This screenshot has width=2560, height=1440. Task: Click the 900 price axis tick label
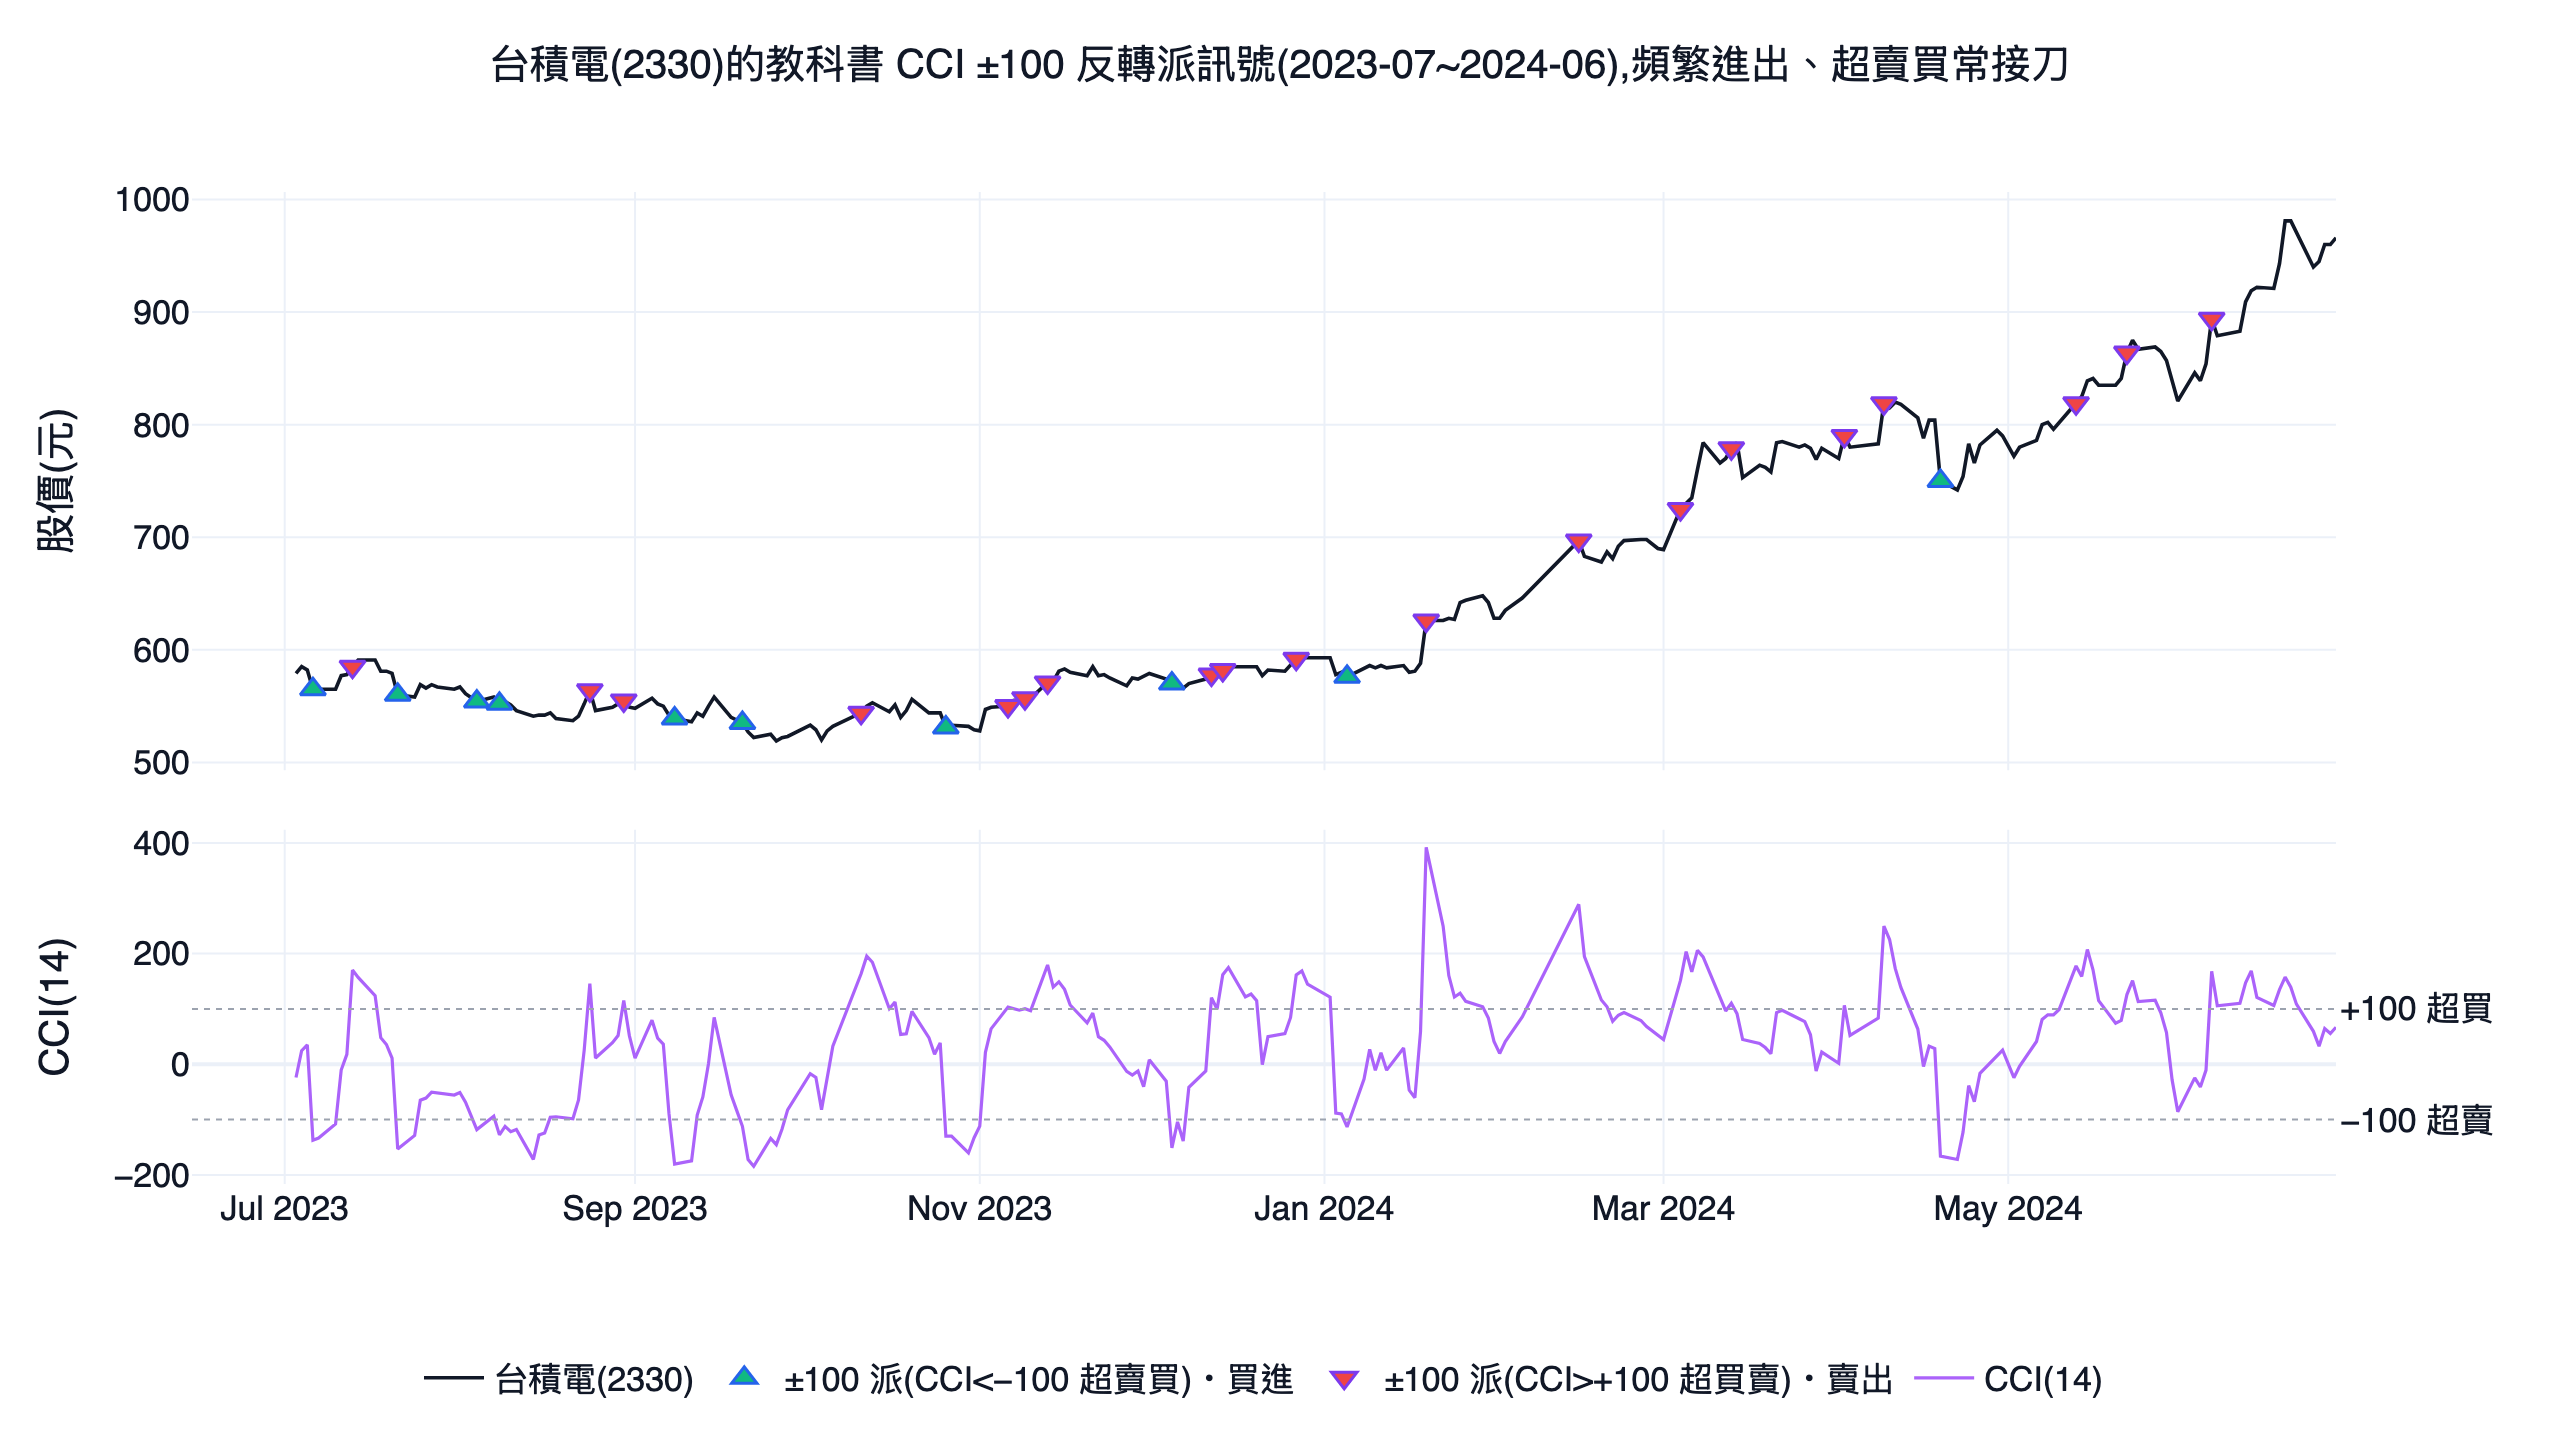click(x=161, y=313)
